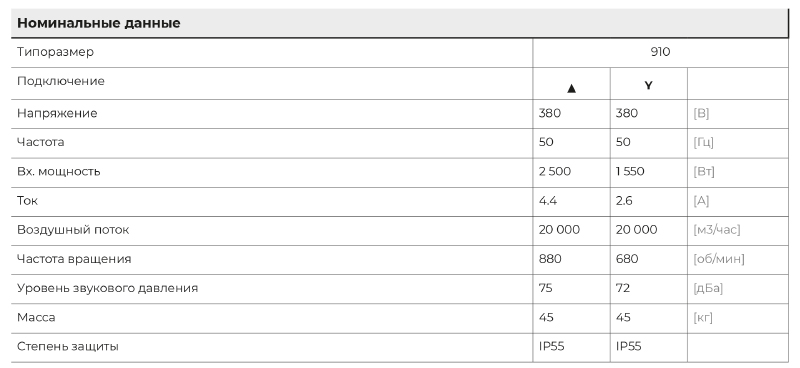Click the delta connection triangle icon

[x=571, y=89]
